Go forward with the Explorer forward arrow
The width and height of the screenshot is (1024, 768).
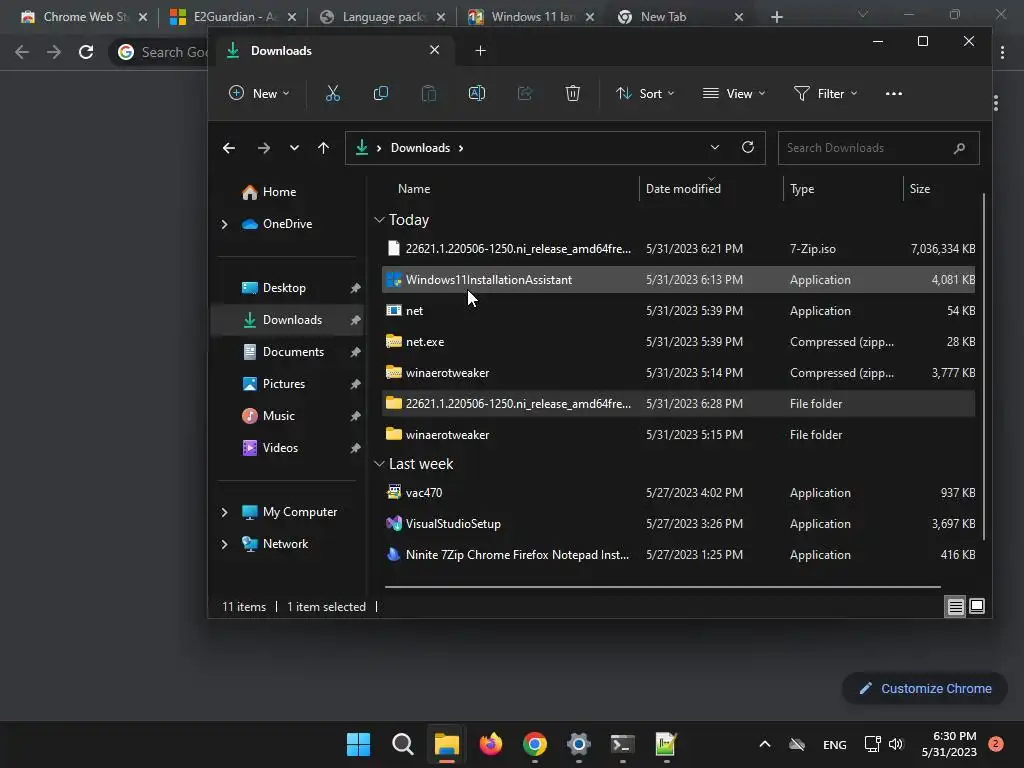(264, 148)
